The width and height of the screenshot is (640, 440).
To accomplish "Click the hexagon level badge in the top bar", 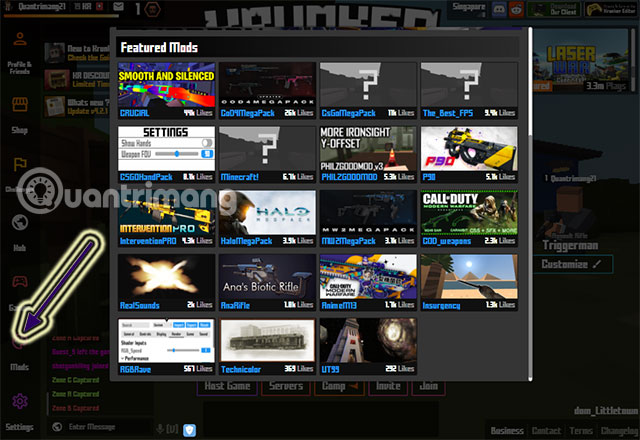I will click(152, 9).
